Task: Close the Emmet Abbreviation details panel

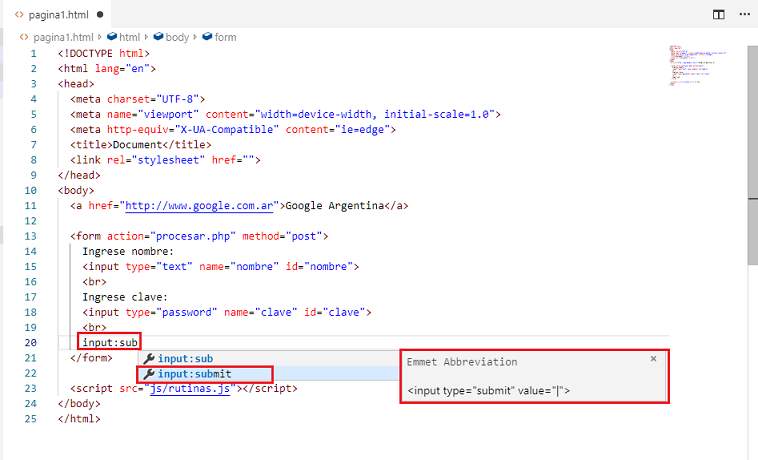Action: (654, 359)
